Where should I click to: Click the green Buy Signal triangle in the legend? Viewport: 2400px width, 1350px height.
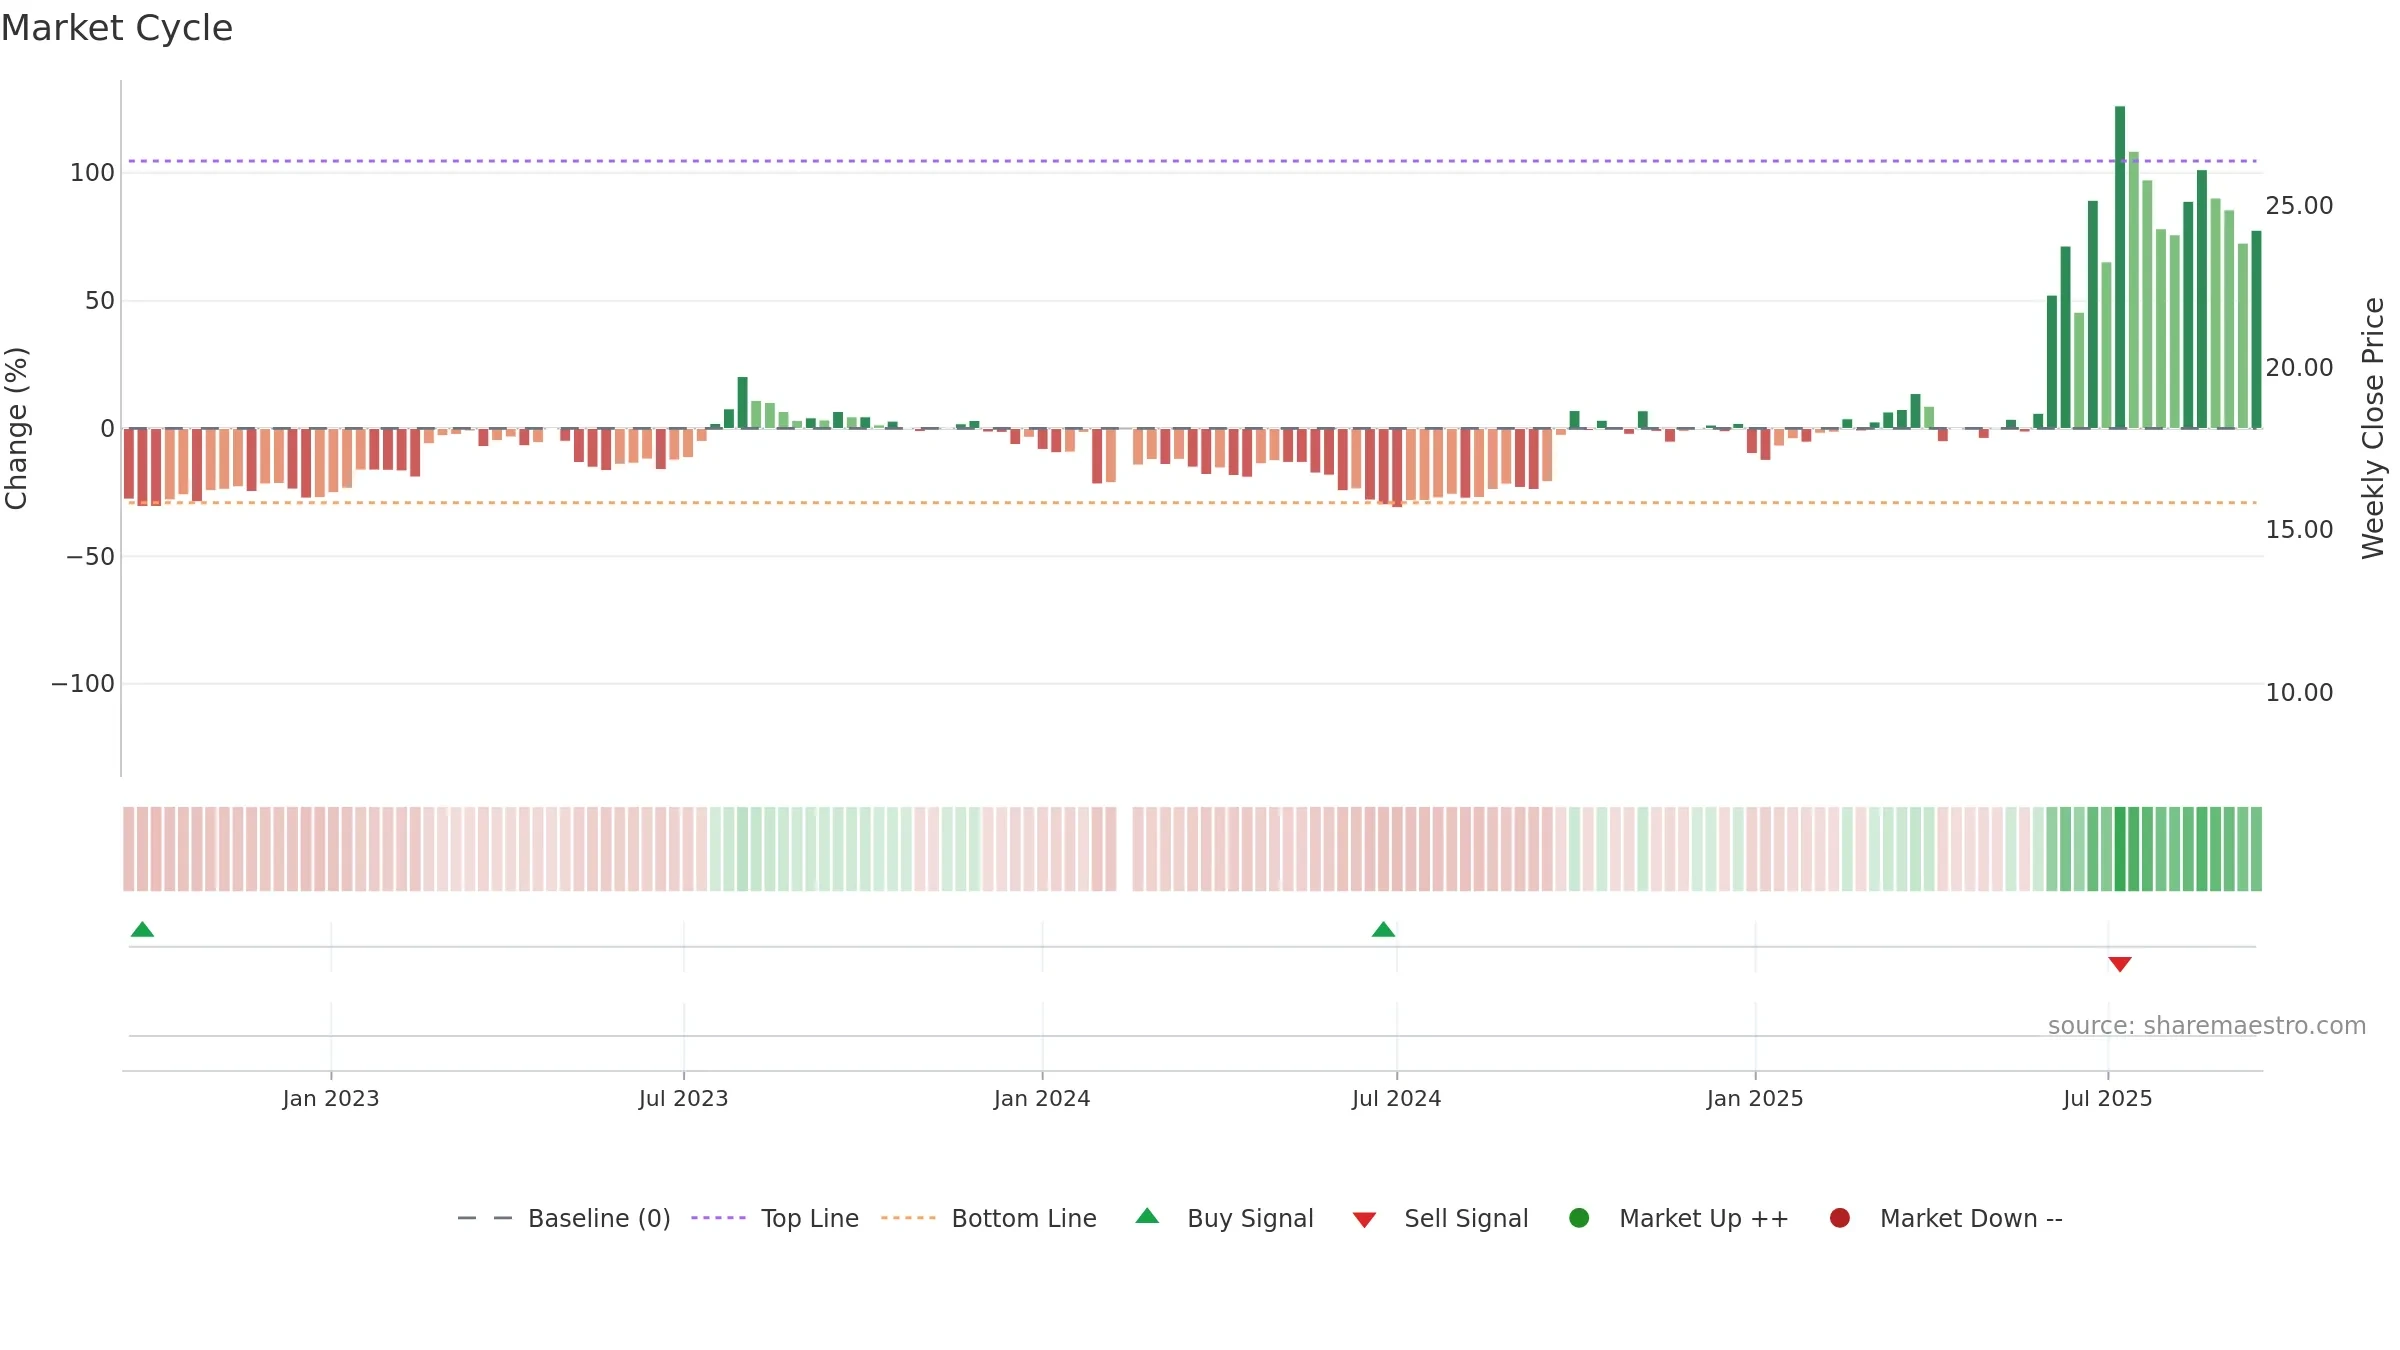click(x=1148, y=1216)
